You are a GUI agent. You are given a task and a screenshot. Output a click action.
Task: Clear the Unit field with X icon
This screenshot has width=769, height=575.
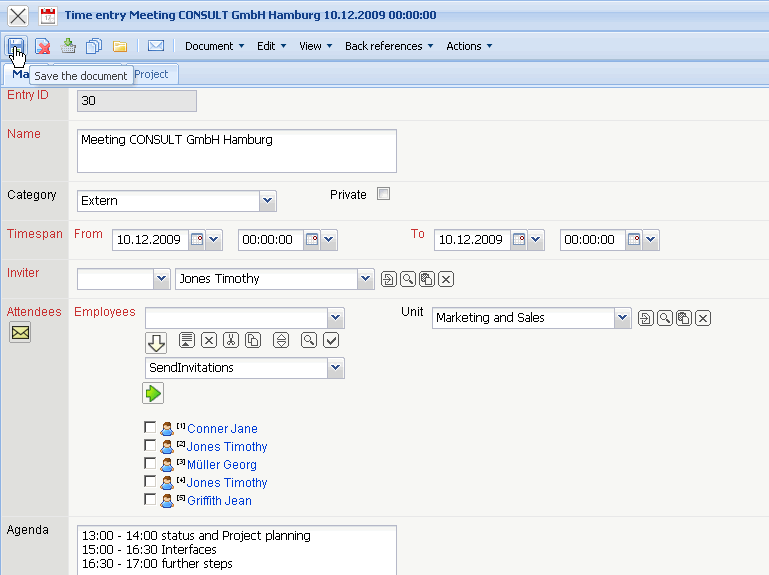703,318
